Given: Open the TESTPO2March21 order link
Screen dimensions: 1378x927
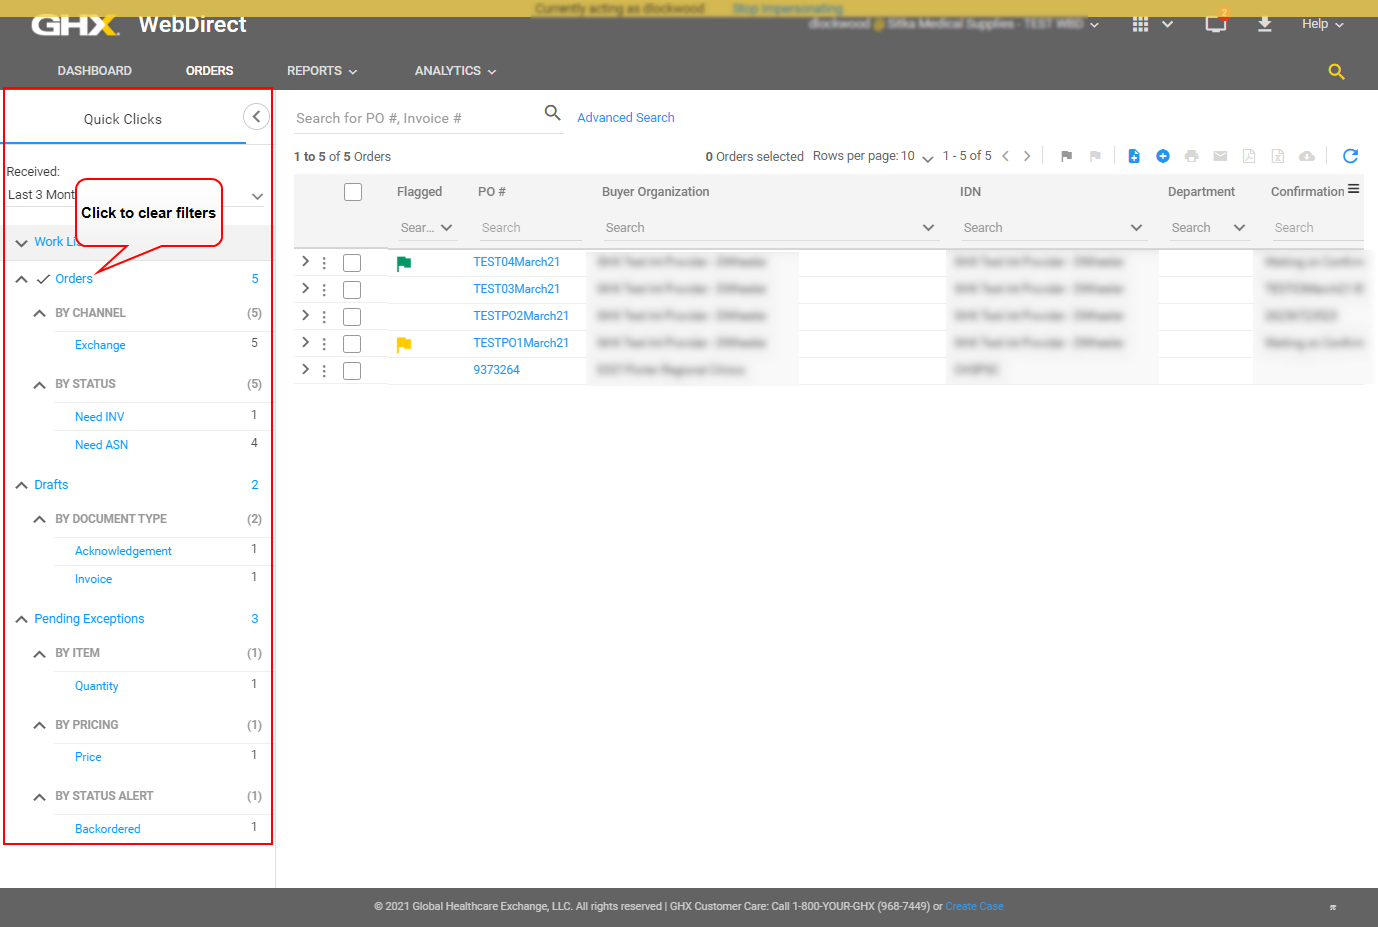Looking at the screenshot, I should click(521, 316).
